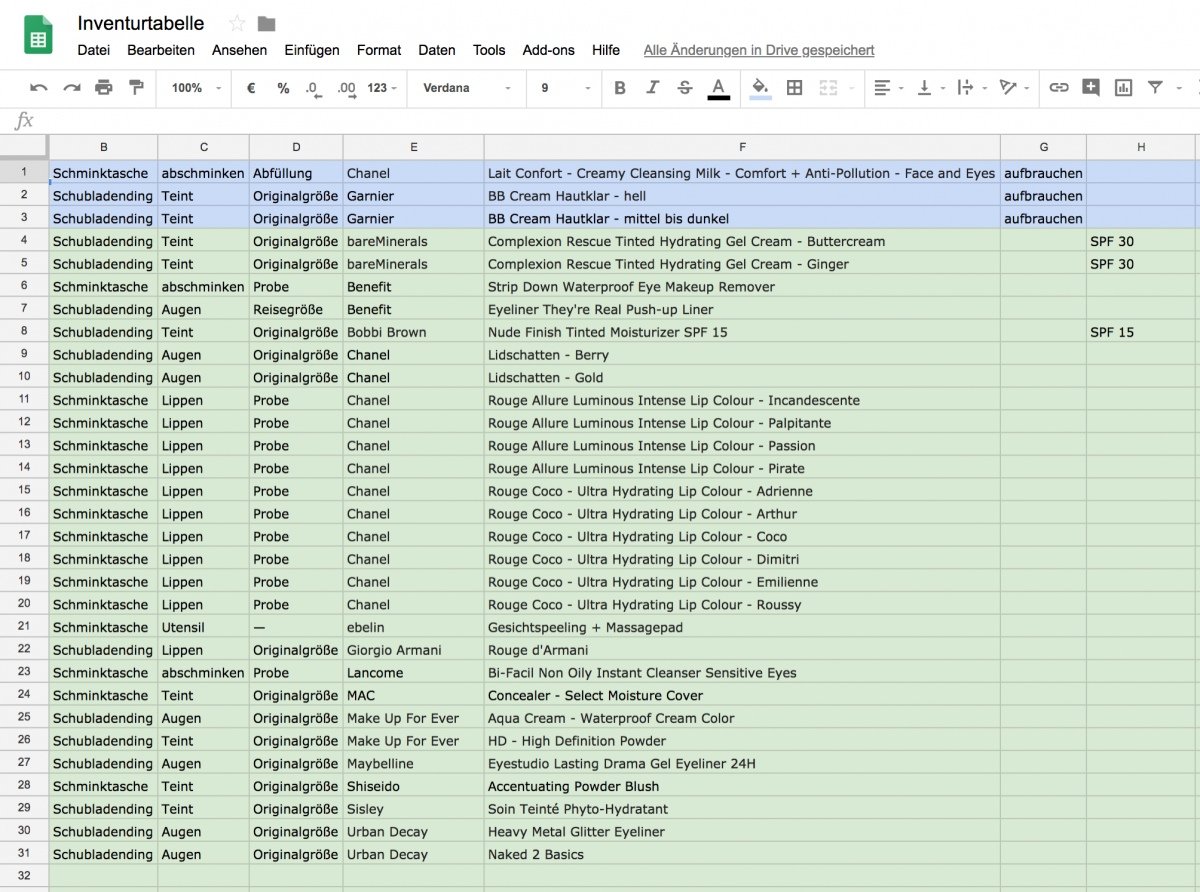
Task: Open the move-to-folder icon
Action: click(x=266, y=23)
